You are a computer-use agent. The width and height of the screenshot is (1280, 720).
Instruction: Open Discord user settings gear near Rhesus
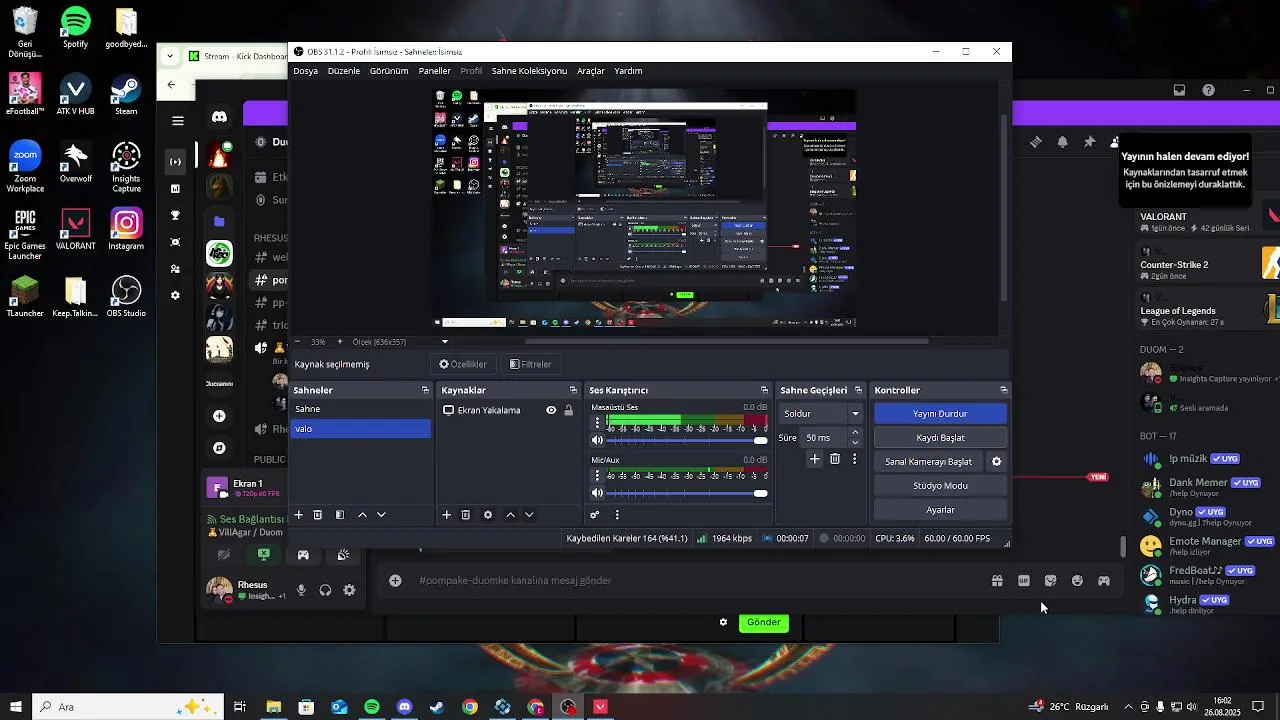349,590
